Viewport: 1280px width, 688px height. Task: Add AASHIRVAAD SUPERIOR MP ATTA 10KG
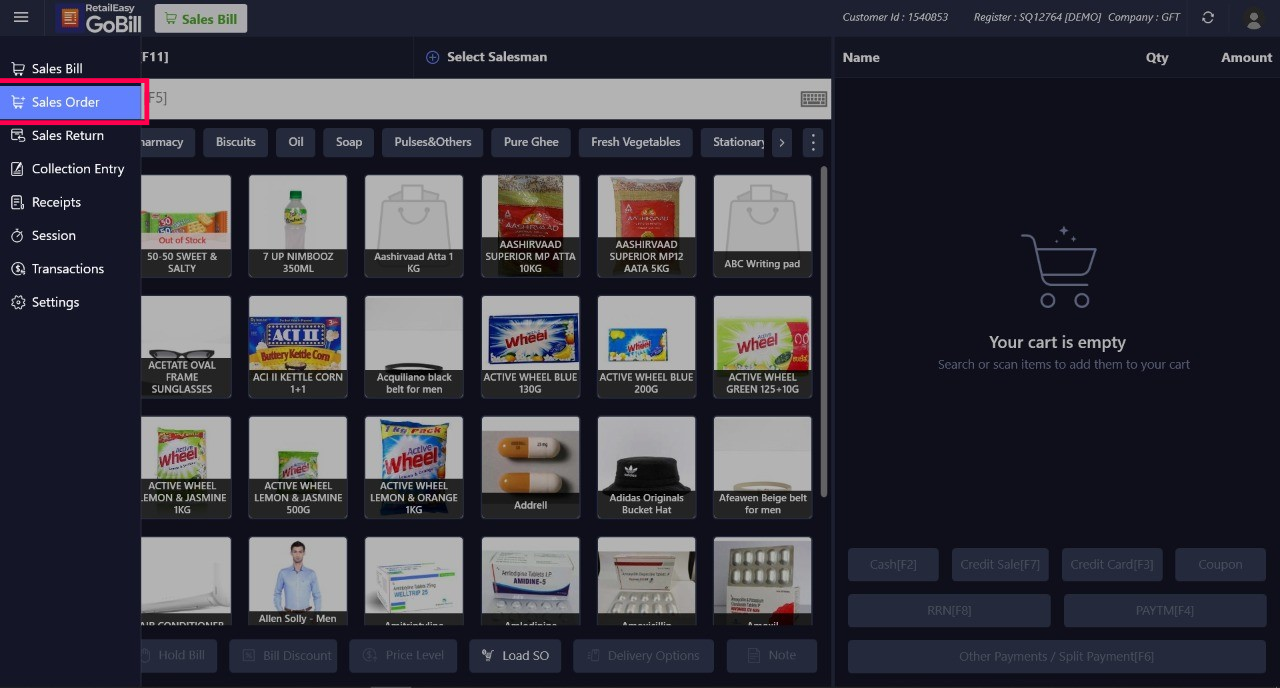tap(530, 226)
